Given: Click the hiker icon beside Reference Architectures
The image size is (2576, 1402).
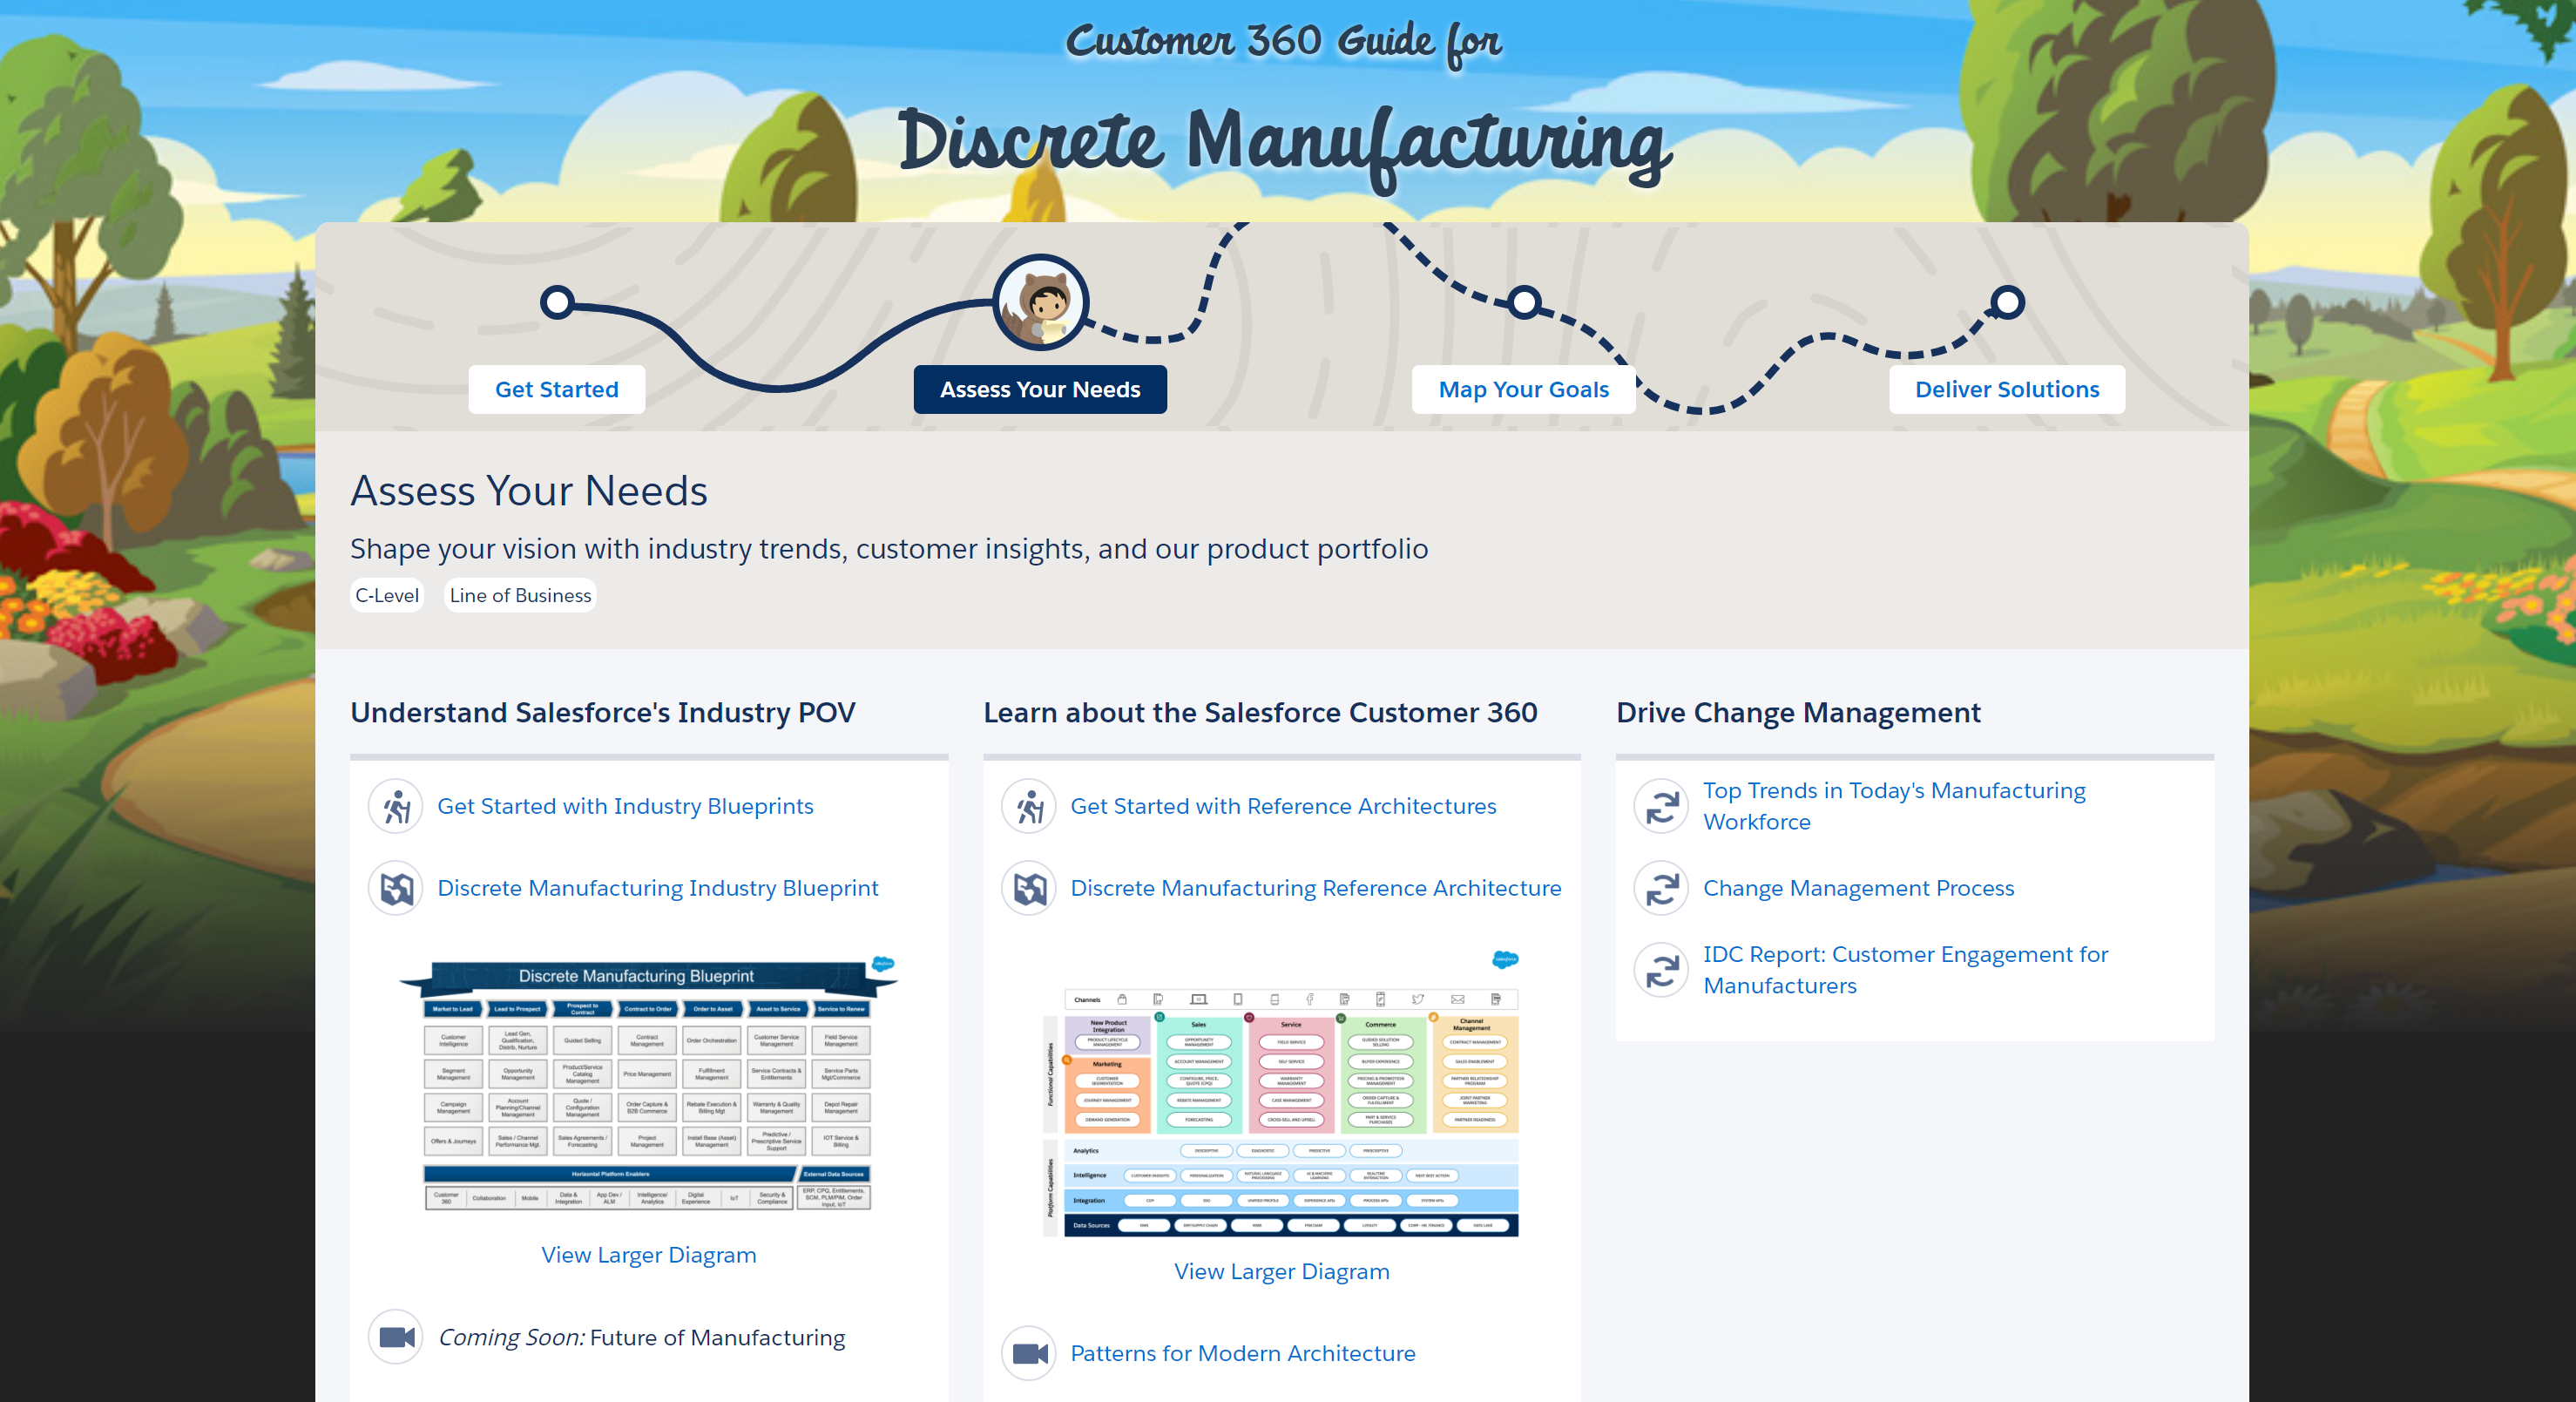Looking at the screenshot, I should coord(1029,807).
